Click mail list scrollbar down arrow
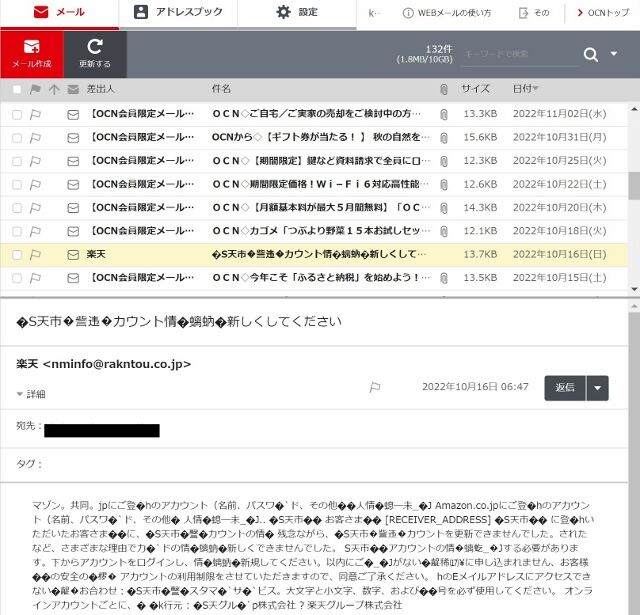Screen dimensions: 640x615 tap(634, 289)
